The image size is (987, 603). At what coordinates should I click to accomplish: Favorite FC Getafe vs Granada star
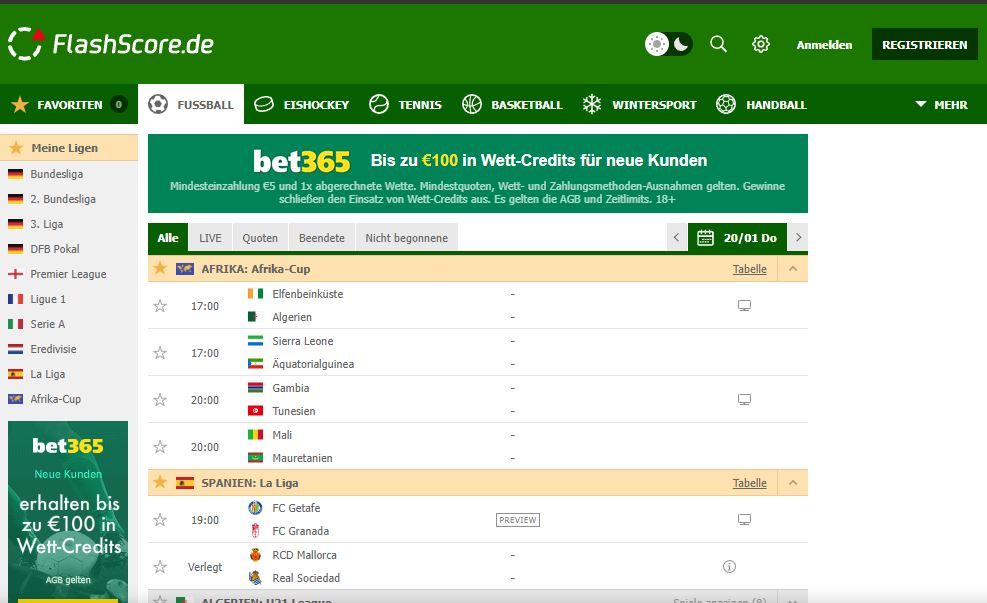[x=160, y=520]
